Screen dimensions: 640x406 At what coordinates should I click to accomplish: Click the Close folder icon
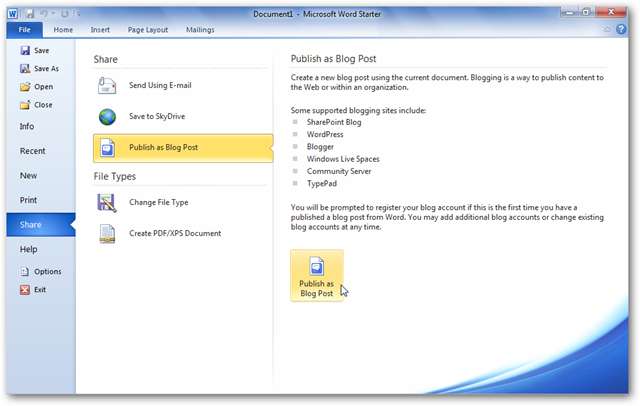coord(25,105)
